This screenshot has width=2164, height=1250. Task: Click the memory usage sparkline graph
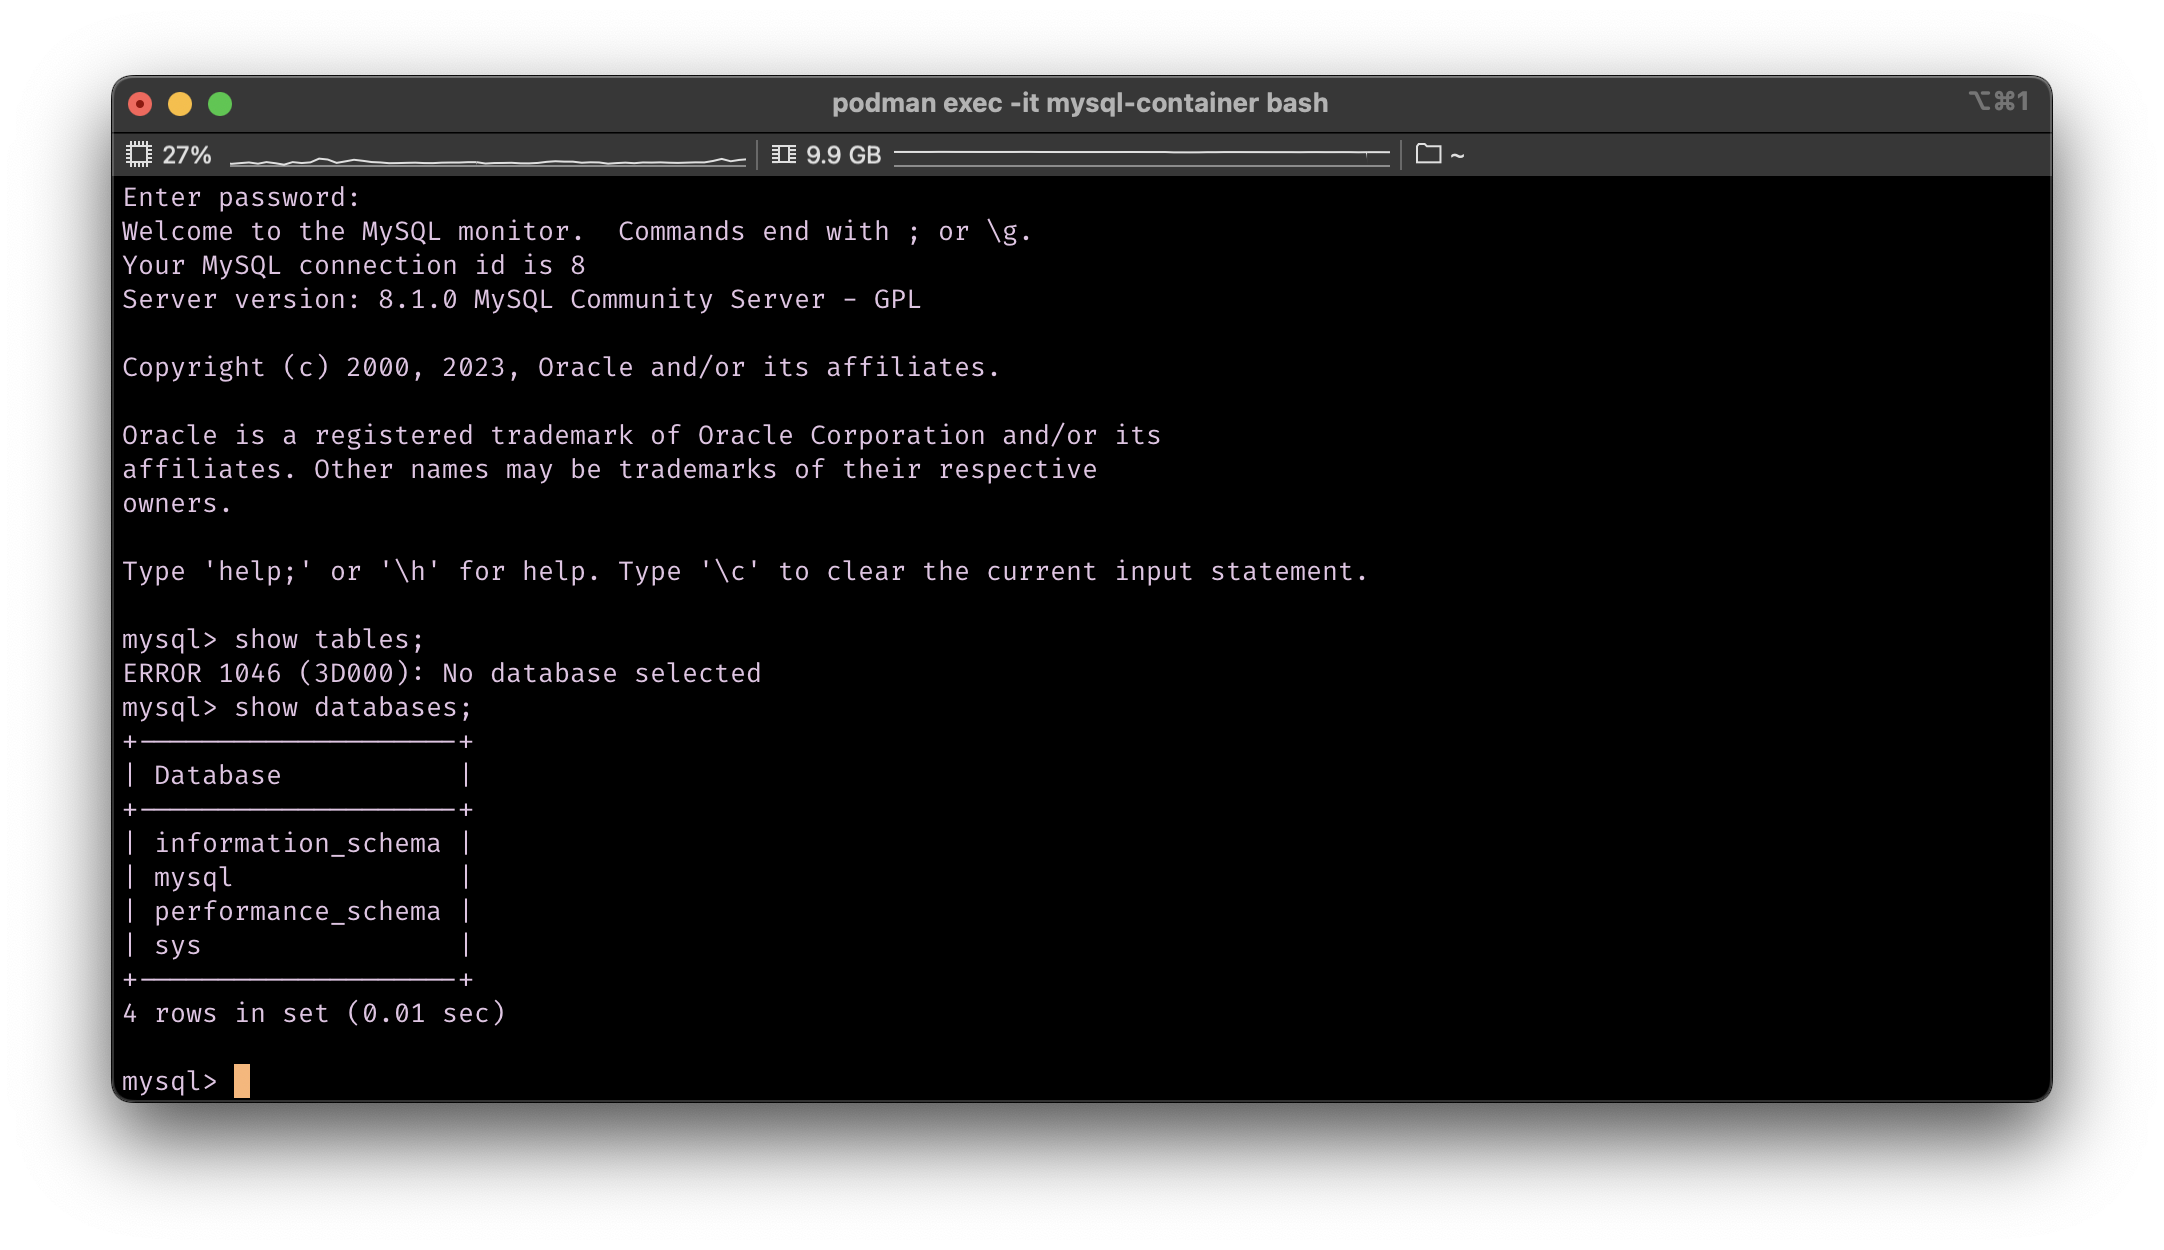1141,155
